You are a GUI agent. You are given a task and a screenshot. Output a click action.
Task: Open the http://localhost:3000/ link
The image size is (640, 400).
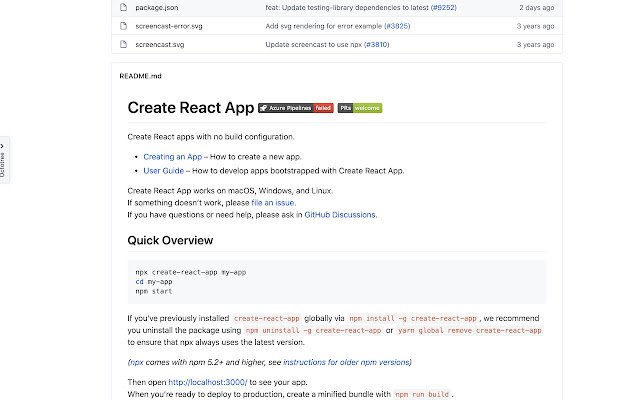coord(208,382)
